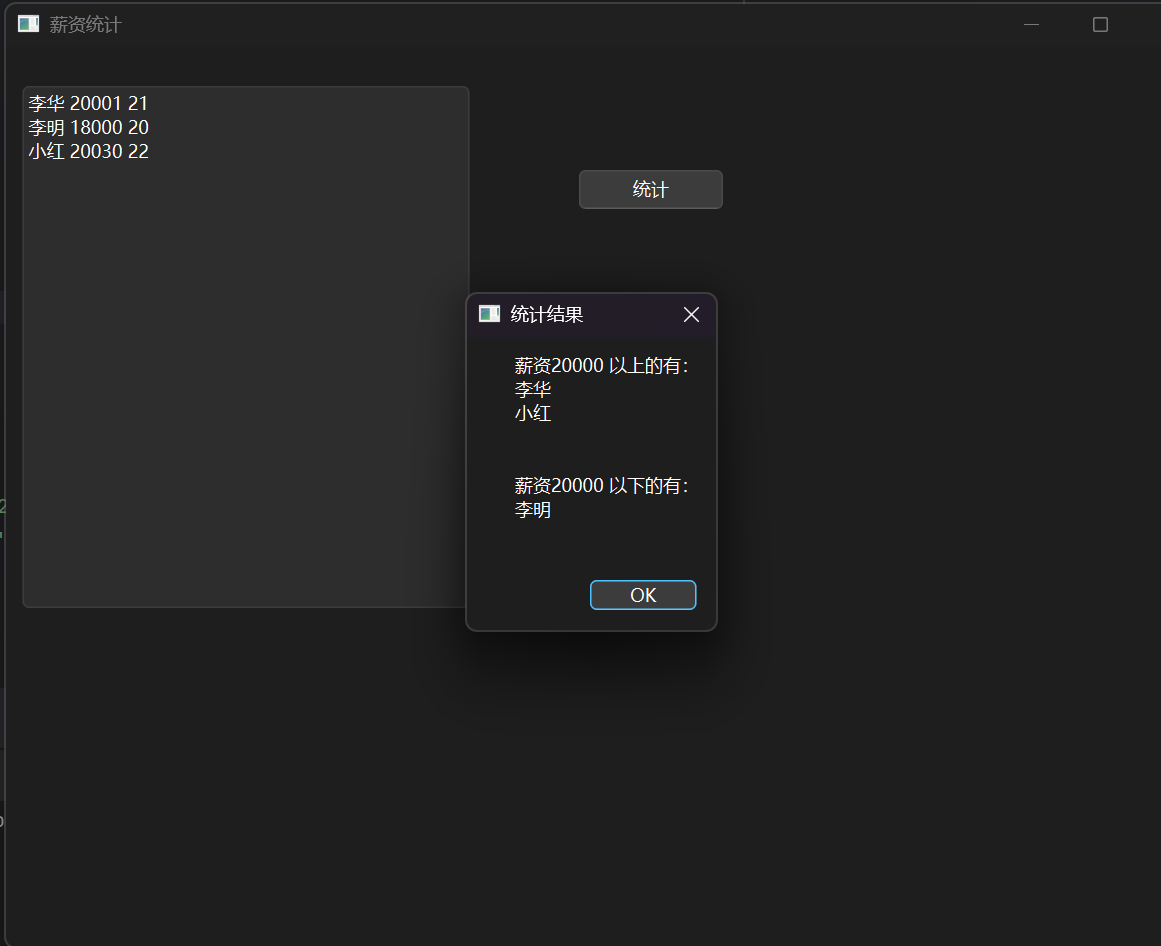Place cursor on name 李华 in text box

tap(46, 103)
